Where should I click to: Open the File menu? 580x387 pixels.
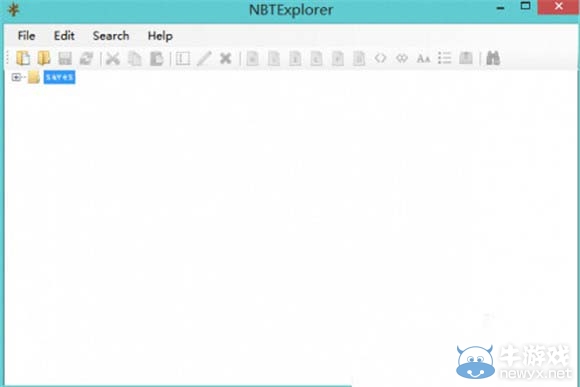click(x=26, y=36)
